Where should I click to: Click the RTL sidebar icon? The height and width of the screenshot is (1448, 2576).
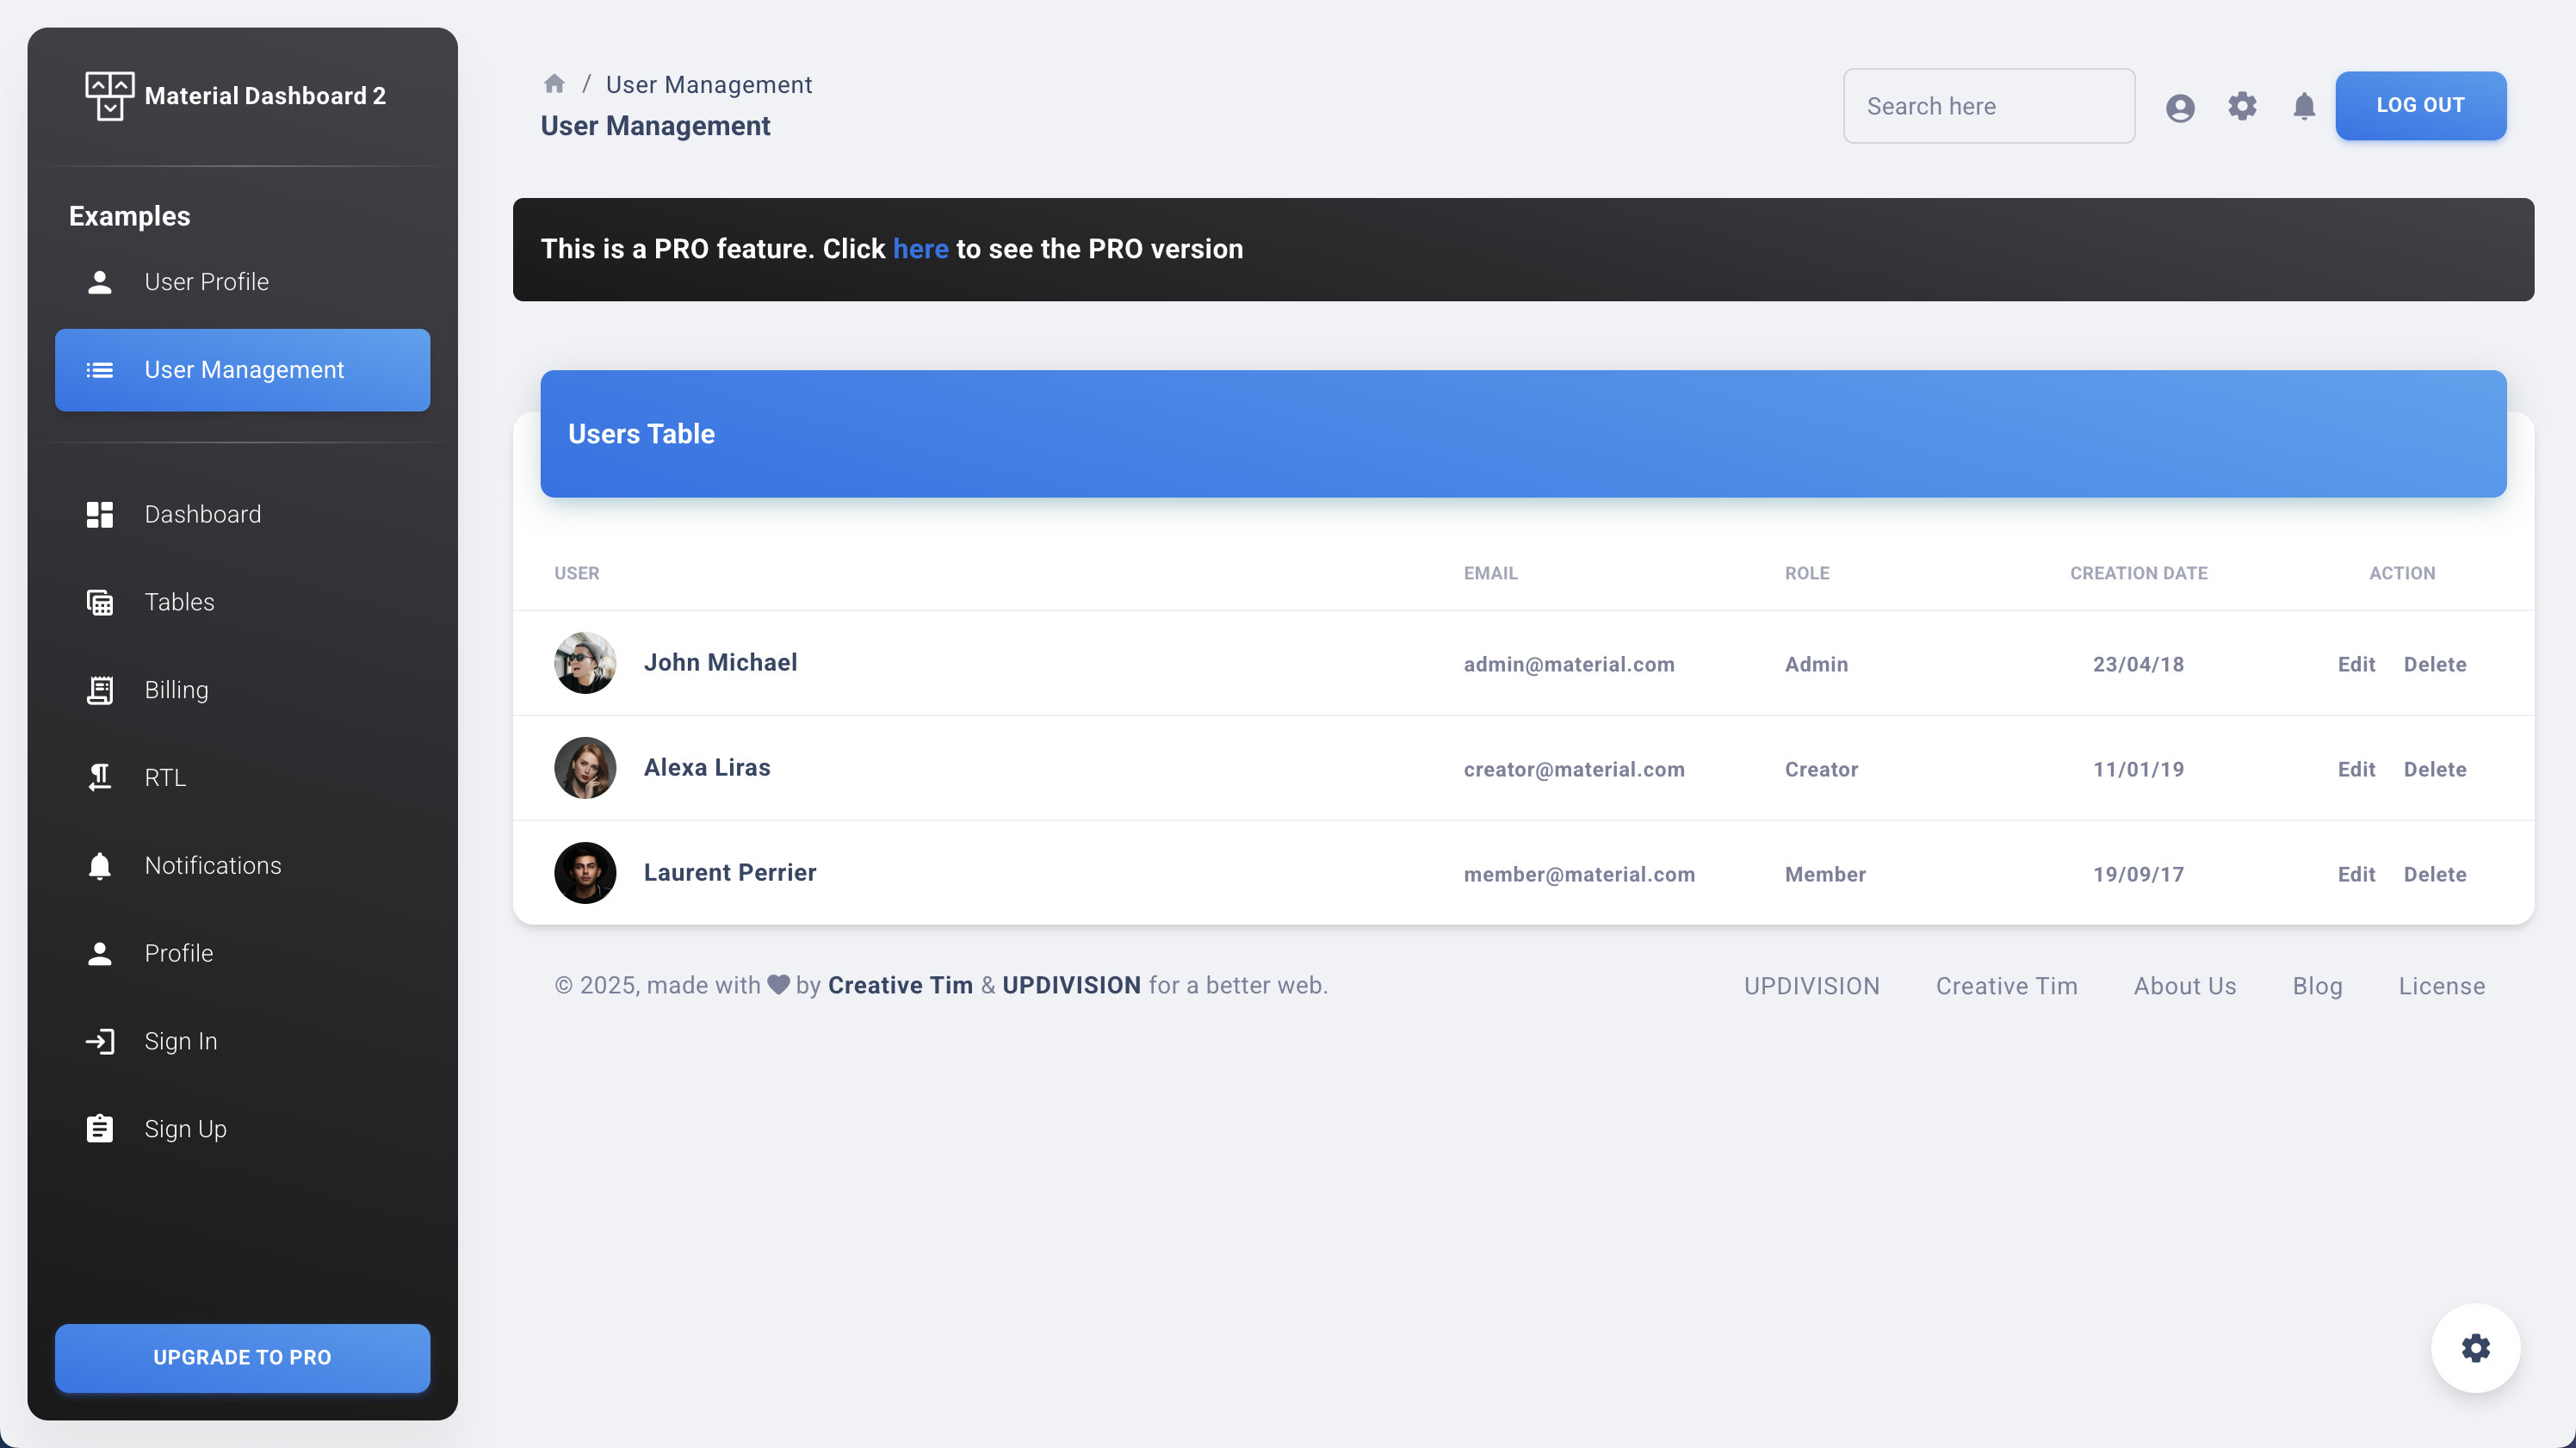point(100,777)
